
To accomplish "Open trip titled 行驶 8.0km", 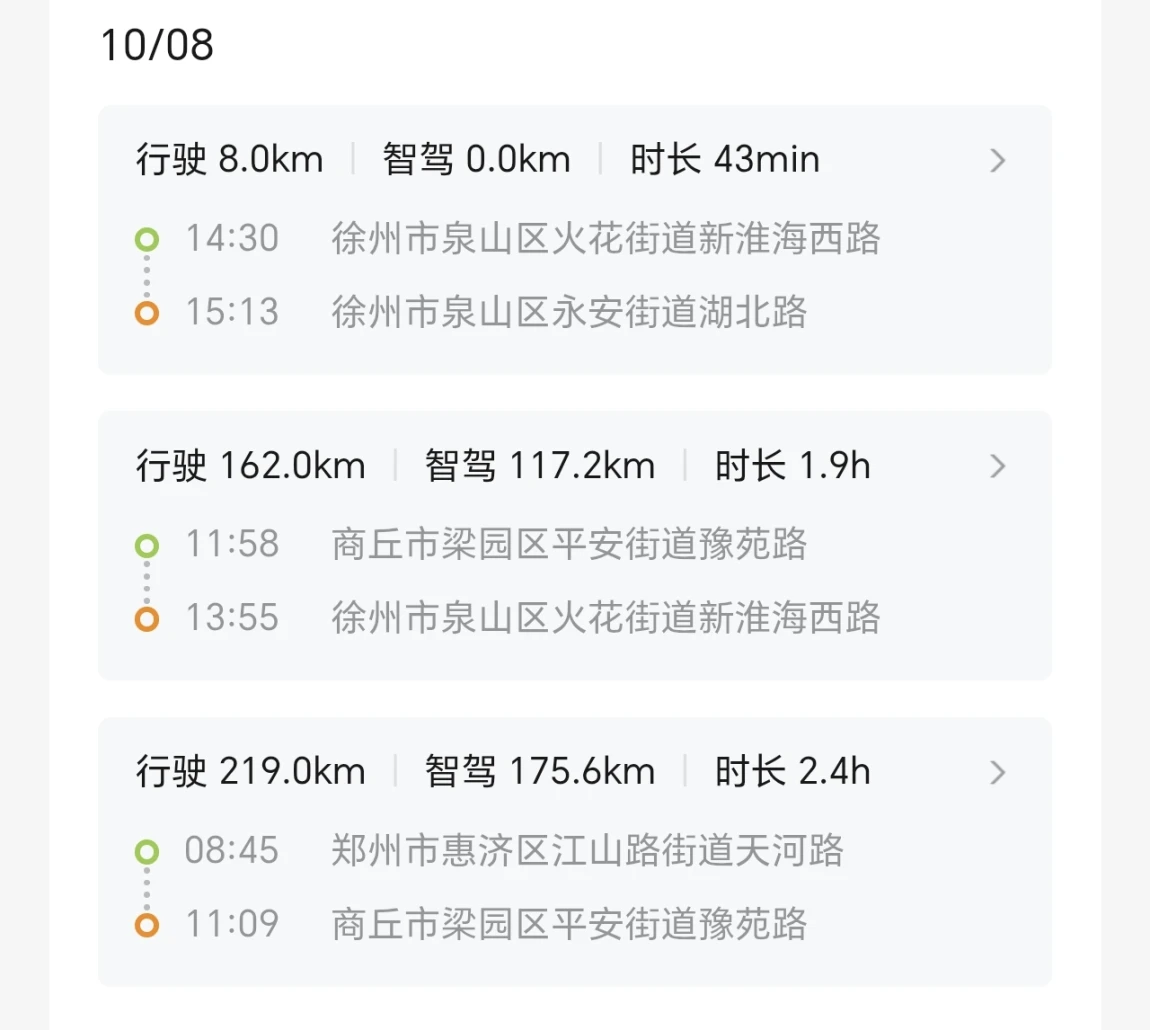I will 230,160.
